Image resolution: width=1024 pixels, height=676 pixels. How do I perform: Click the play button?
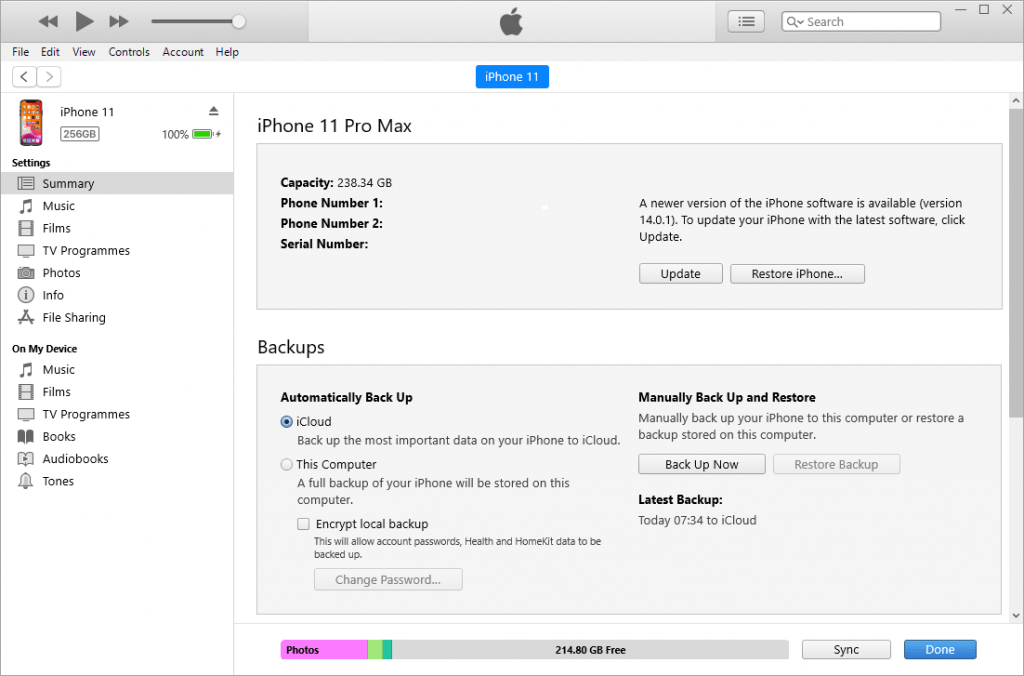tap(84, 21)
